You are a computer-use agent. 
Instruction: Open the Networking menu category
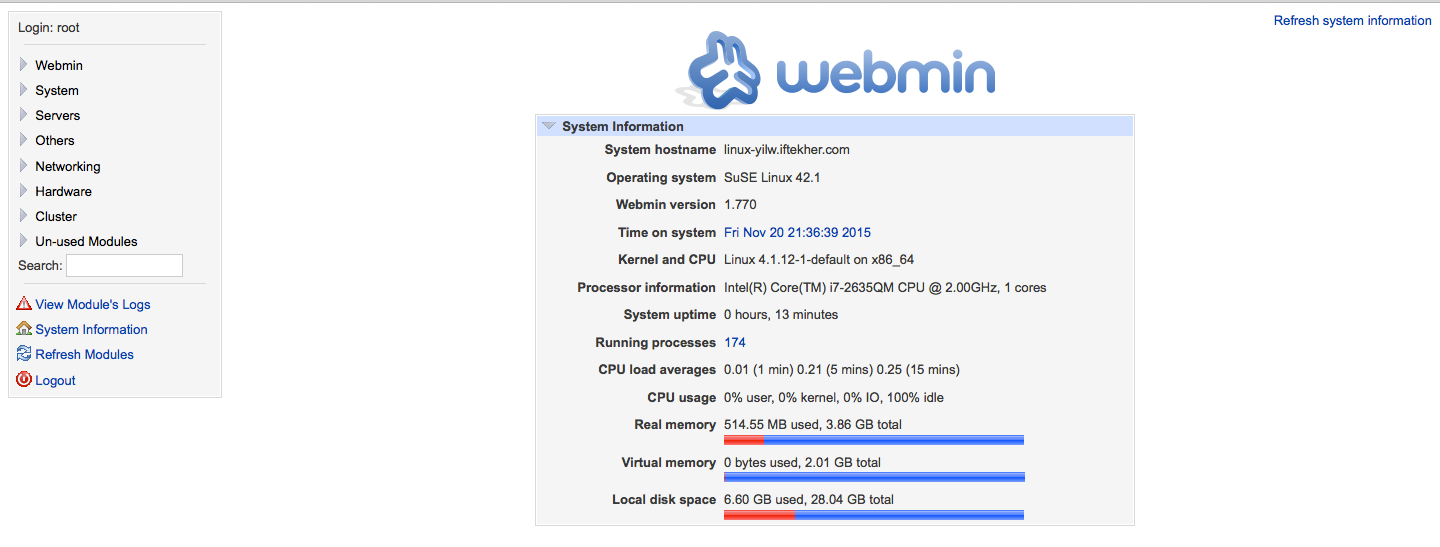pyautogui.click(x=68, y=166)
